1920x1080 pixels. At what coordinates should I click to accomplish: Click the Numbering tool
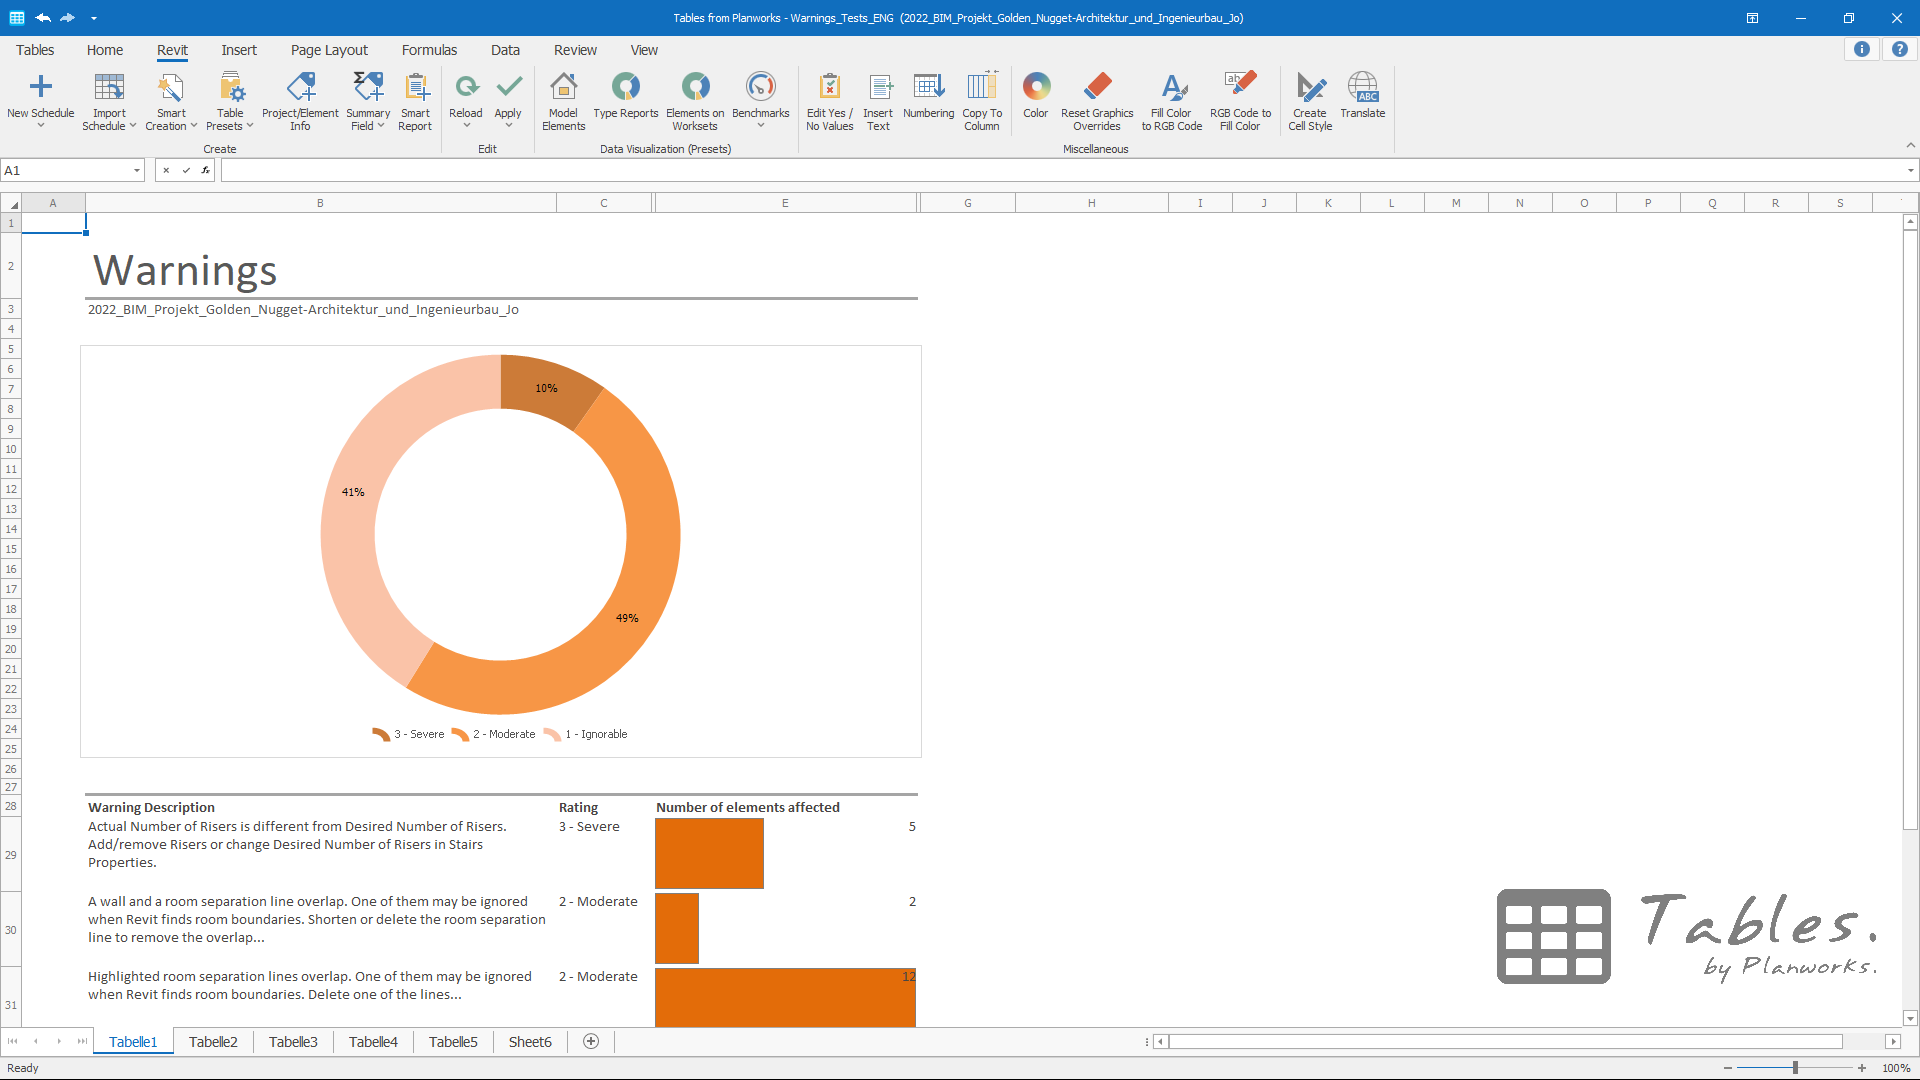[x=928, y=88]
